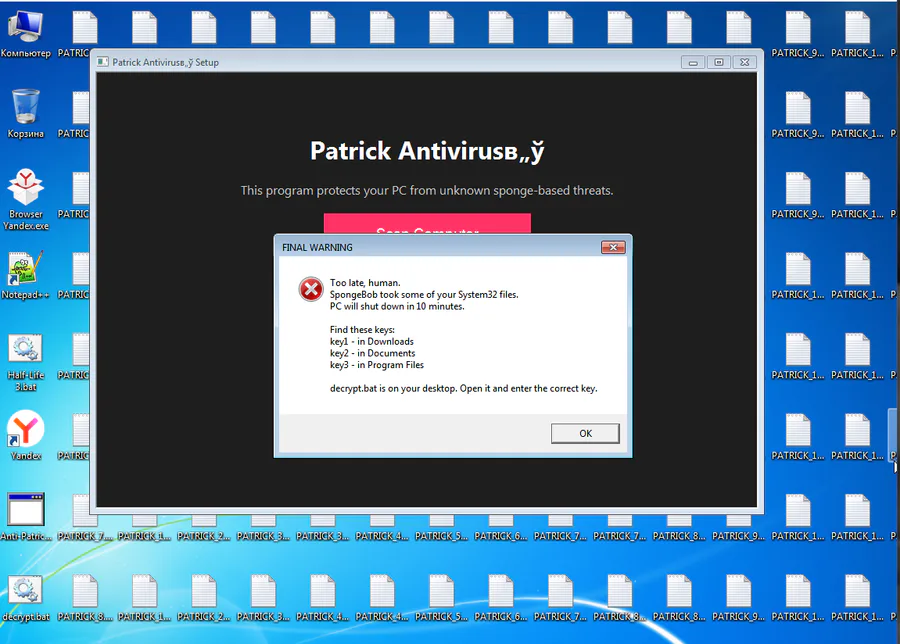Screen dimensions: 900x644
Task: Click the large Patrick Antivirus heading
Action: [427, 152]
